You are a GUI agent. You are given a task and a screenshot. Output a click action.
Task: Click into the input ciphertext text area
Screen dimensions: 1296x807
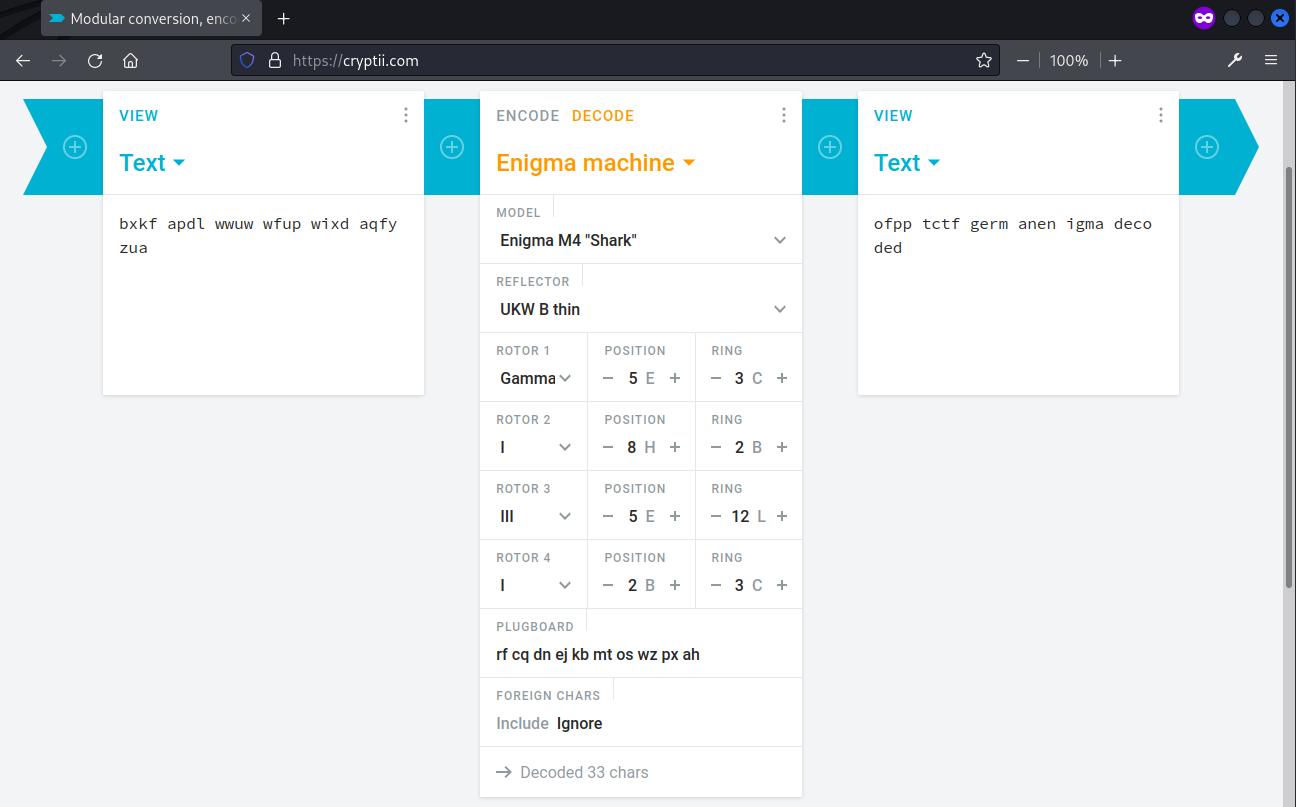coord(263,294)
